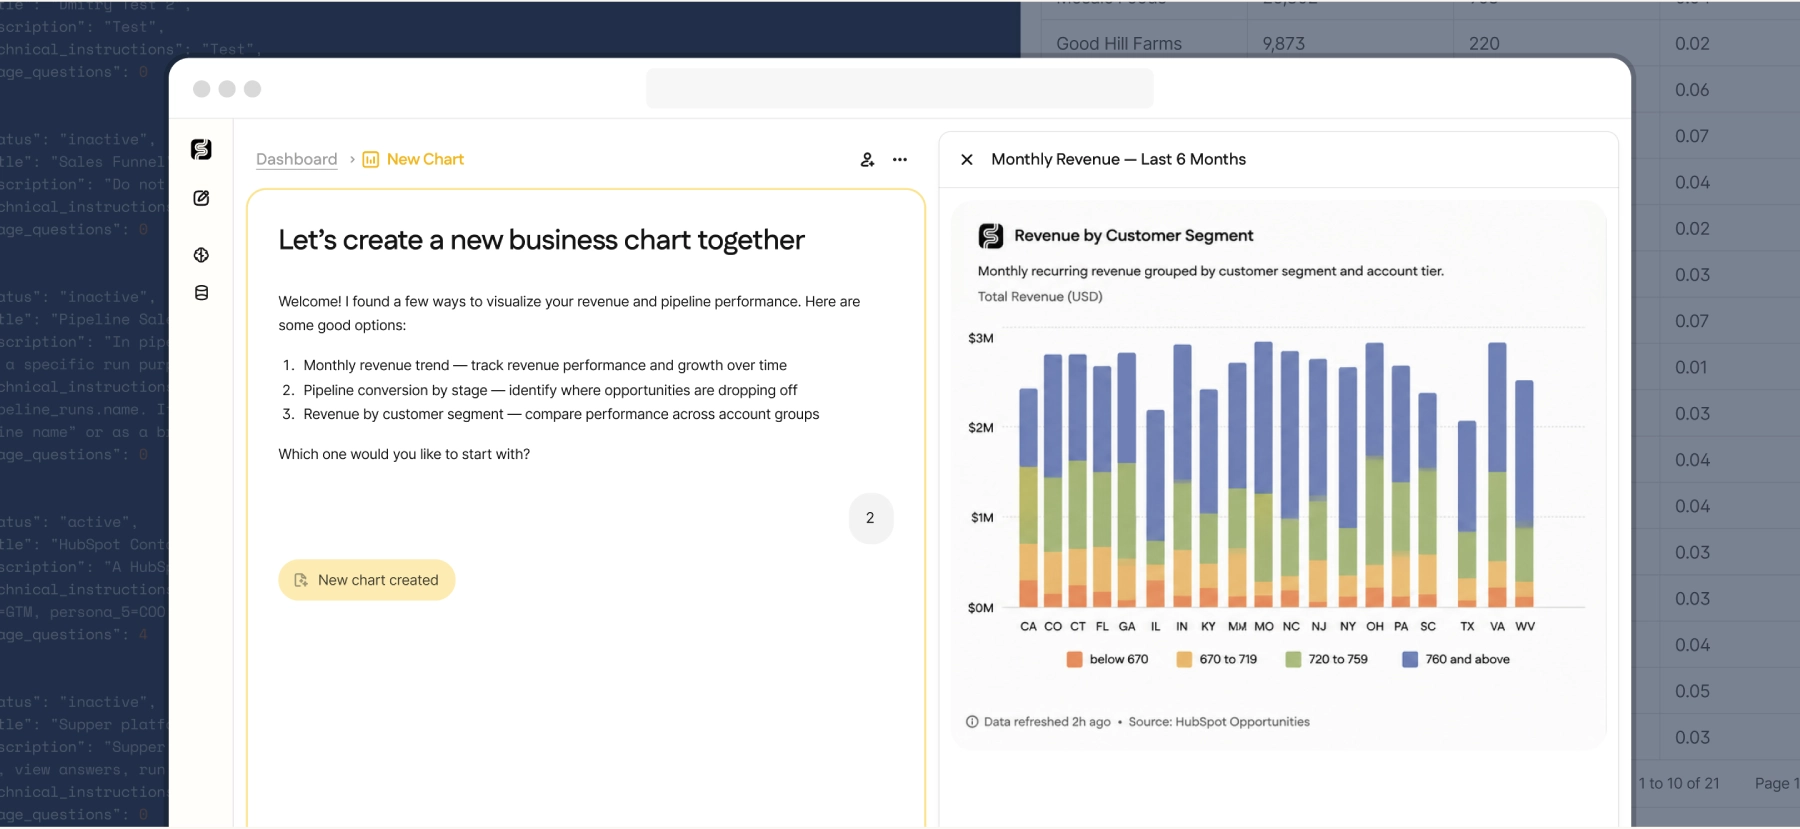Close the Monthly Revenue panel
The width and height of the screenshot is (1800, 829).
click(x=967, y=160)
